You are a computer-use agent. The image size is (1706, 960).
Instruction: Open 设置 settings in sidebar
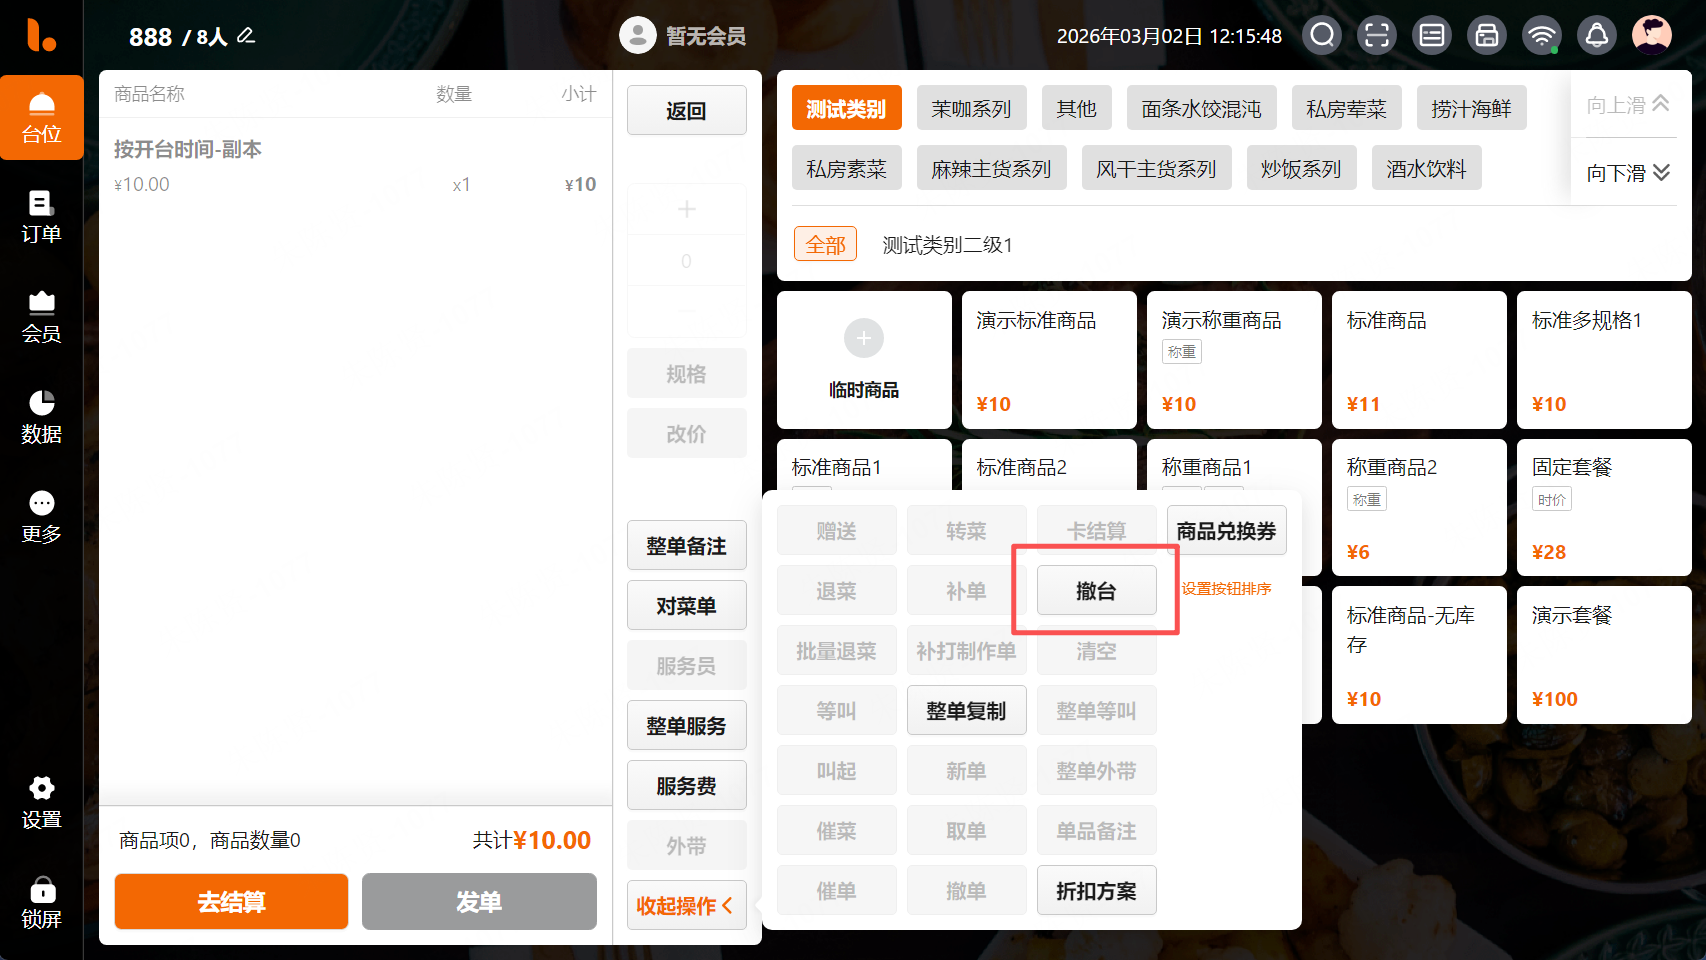41,803
